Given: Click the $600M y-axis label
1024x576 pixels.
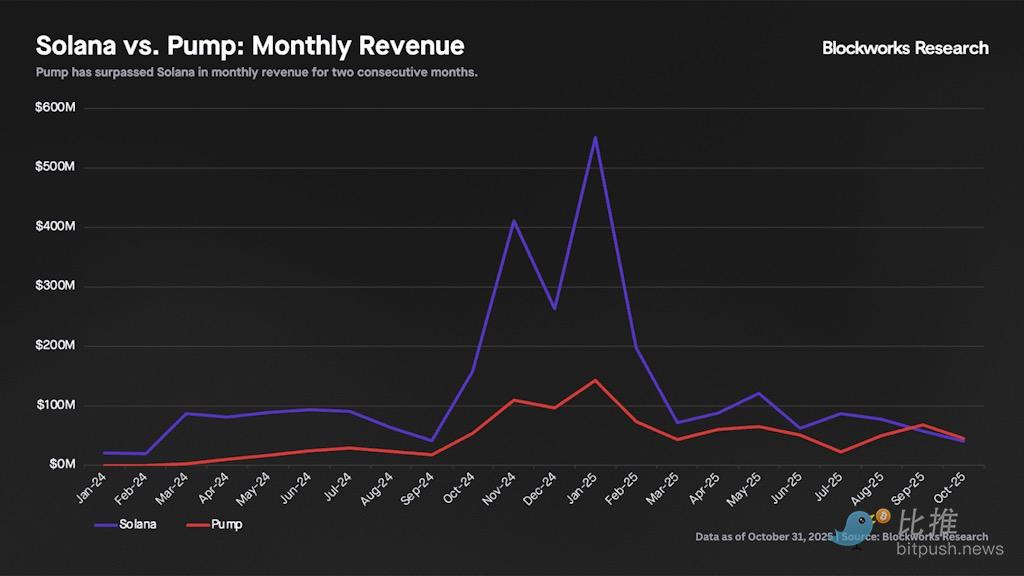Looking at the screenshot, I should pos(55,107).
